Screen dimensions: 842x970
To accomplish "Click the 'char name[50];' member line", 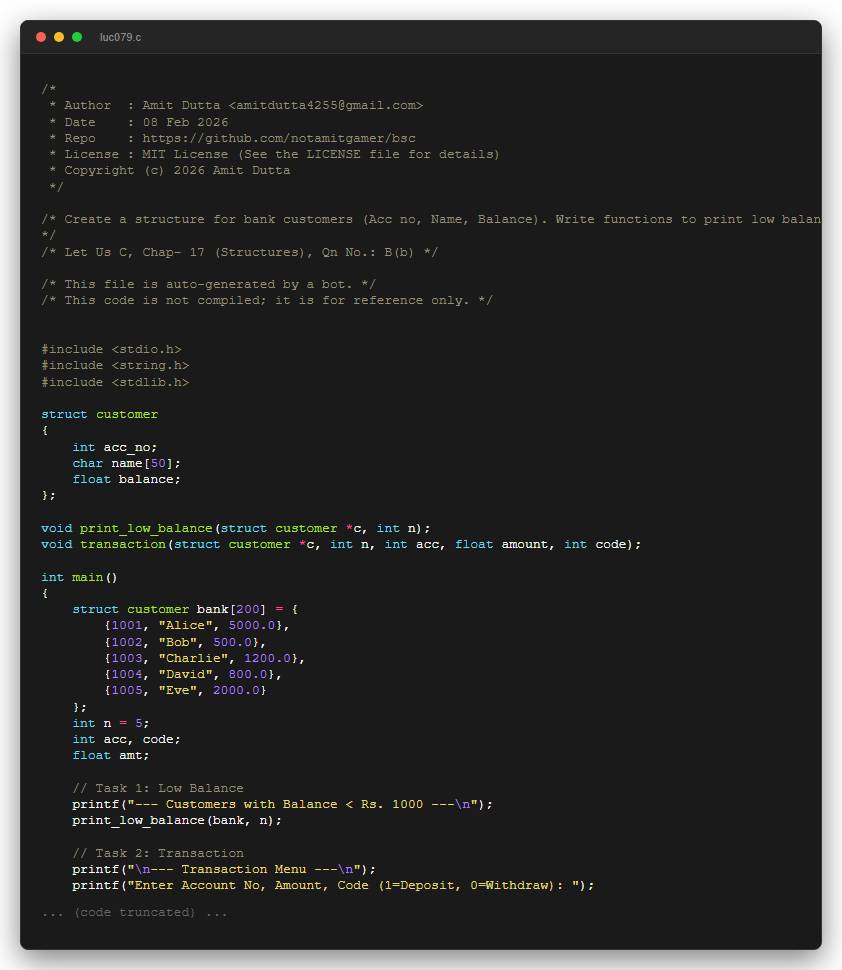I will click(x=127, y=463).
